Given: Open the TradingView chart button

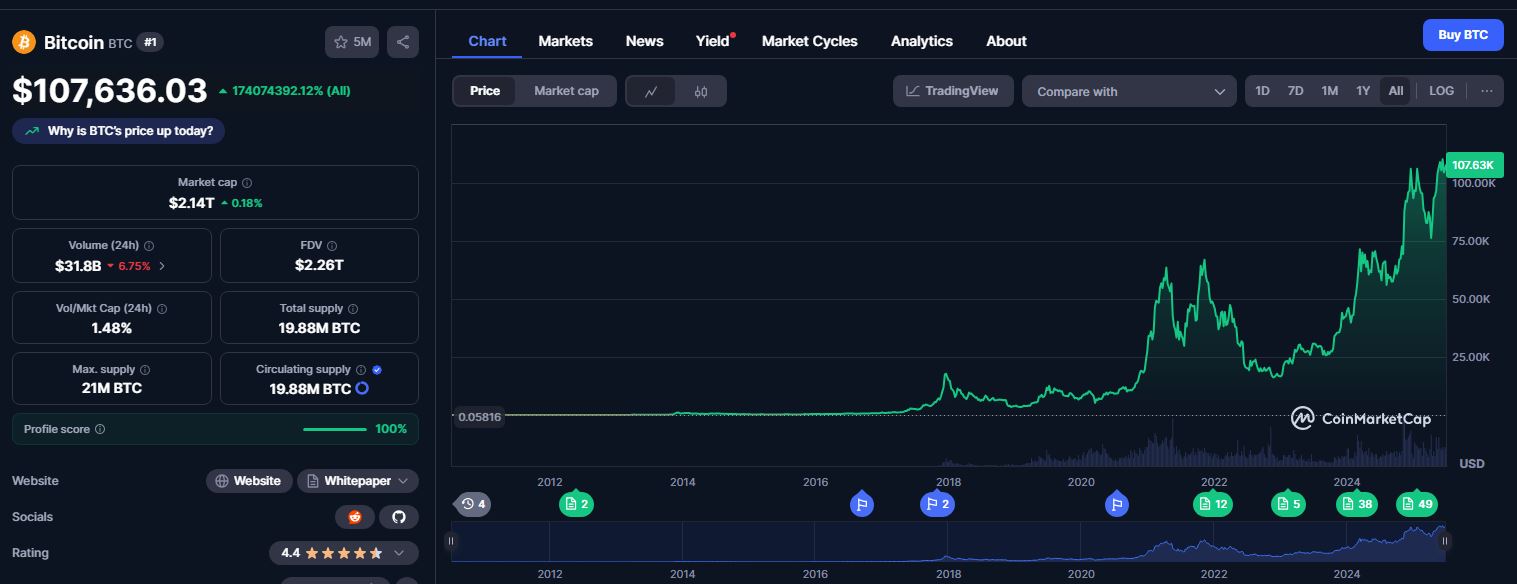Looking at the screenshot, I should tap(953, 91).
